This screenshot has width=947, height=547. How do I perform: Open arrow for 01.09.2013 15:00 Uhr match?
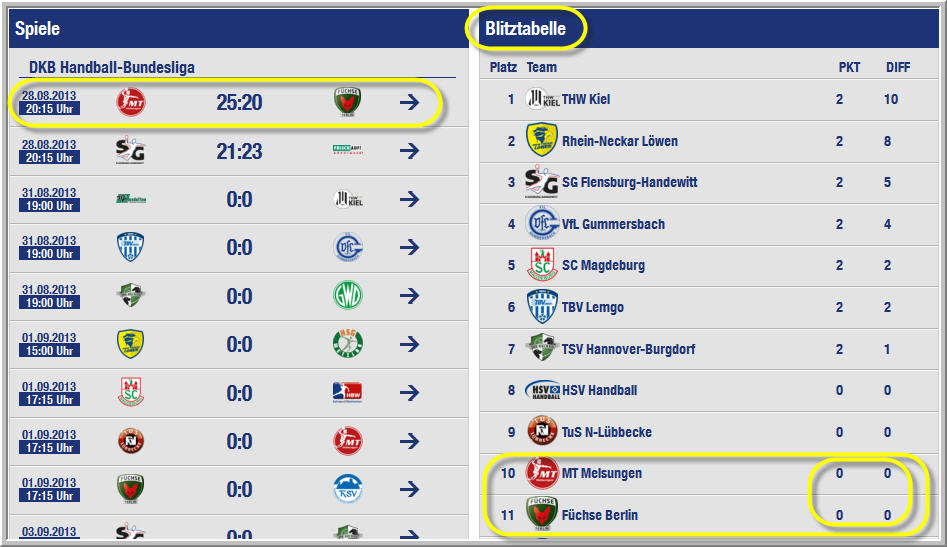(x=409, y=345)
